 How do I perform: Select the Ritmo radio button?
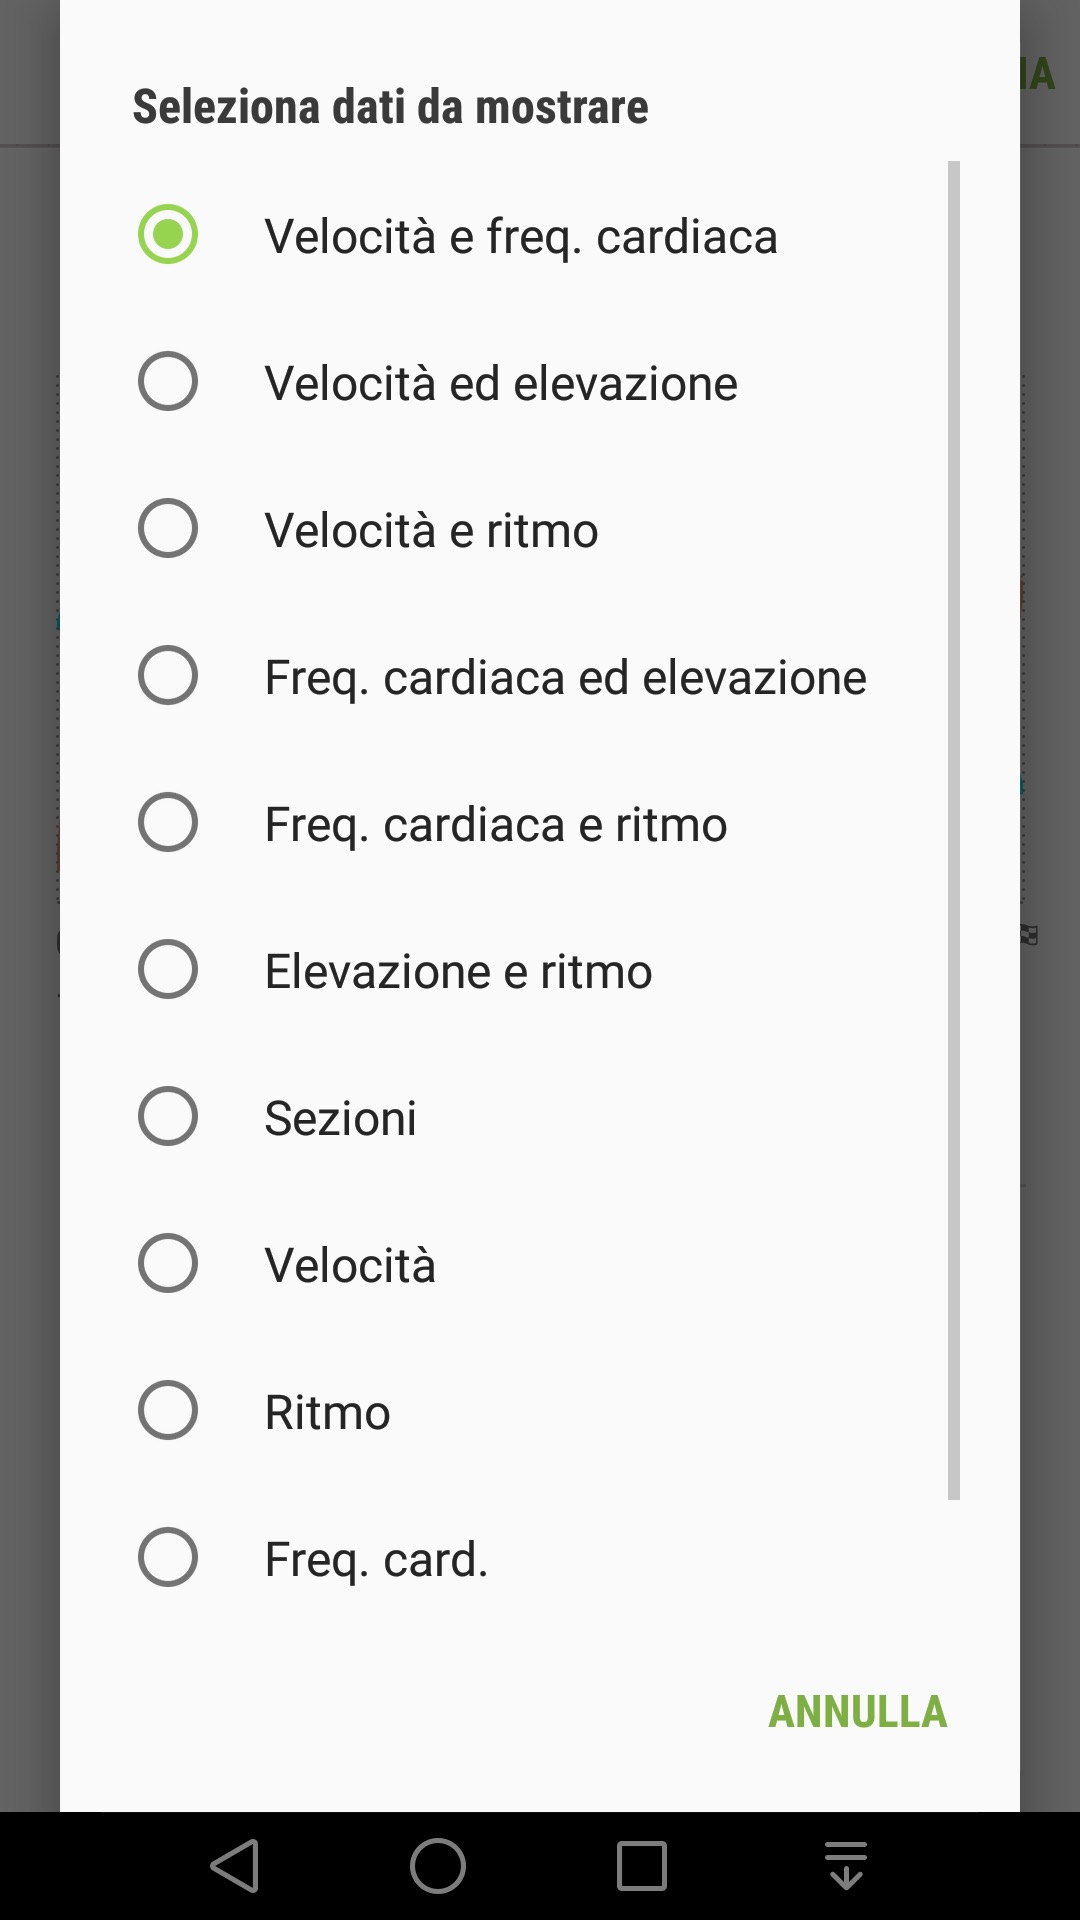point(168,1410)
